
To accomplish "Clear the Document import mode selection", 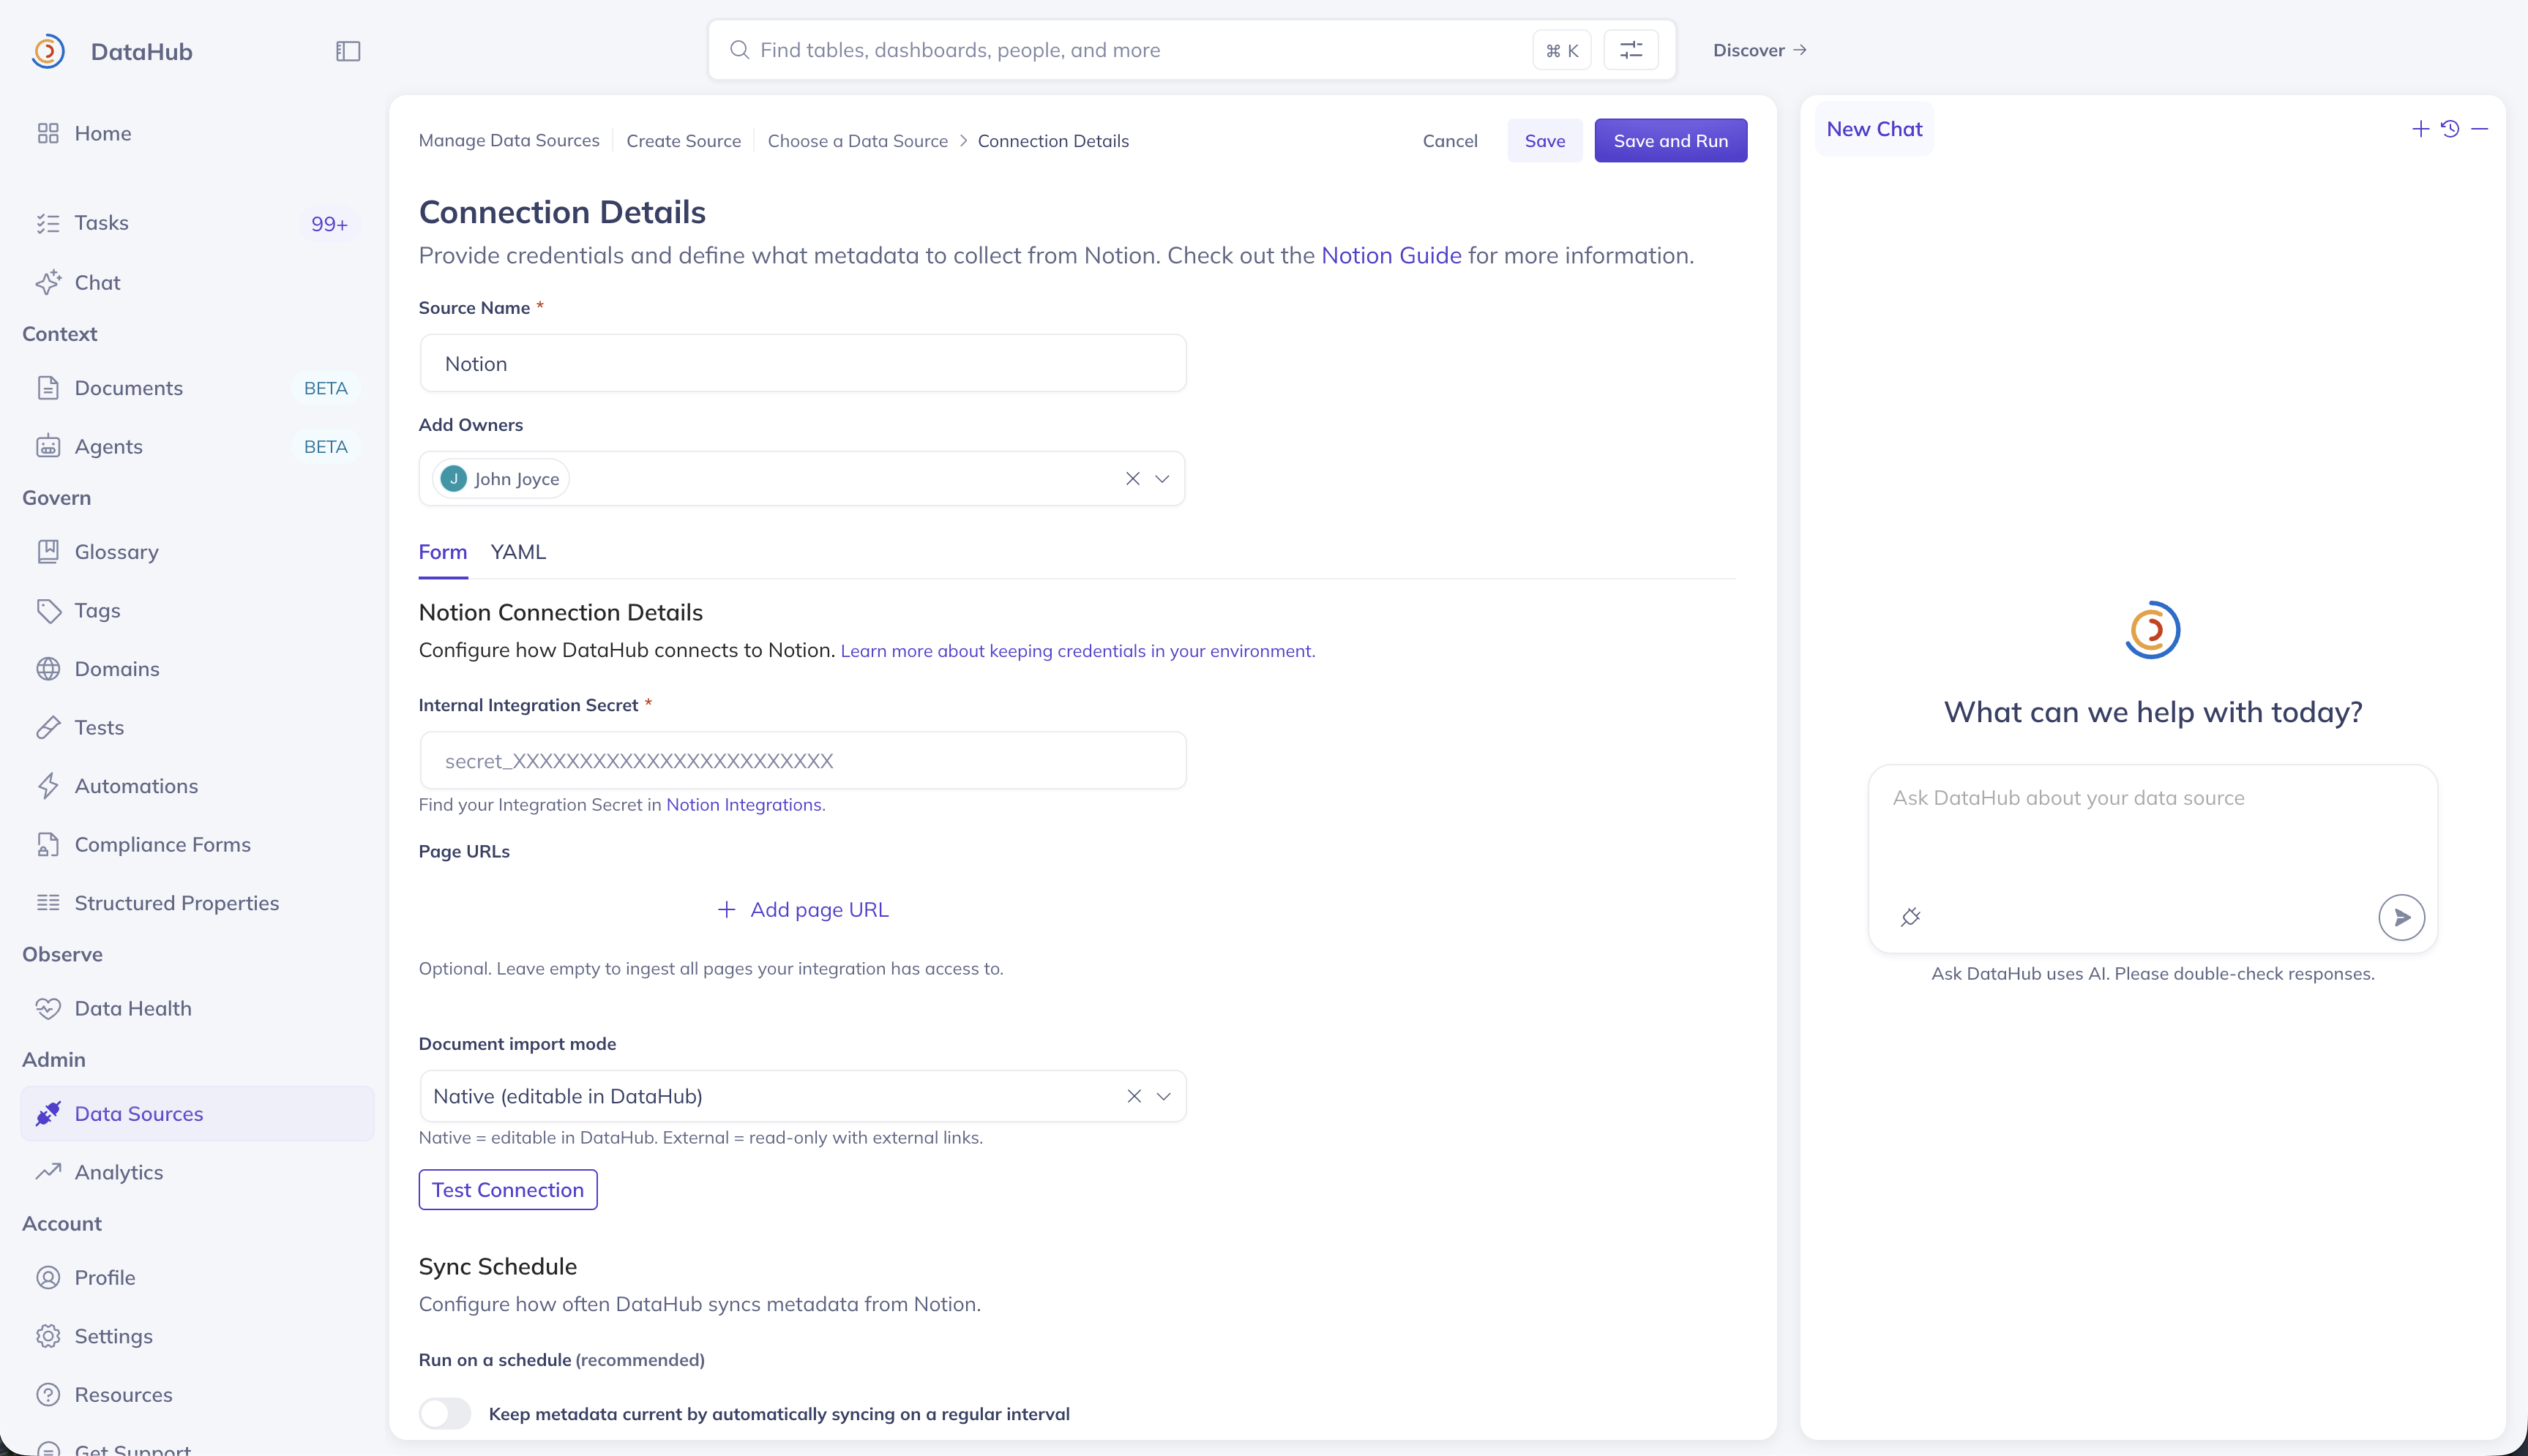I will point(1134,1096).
